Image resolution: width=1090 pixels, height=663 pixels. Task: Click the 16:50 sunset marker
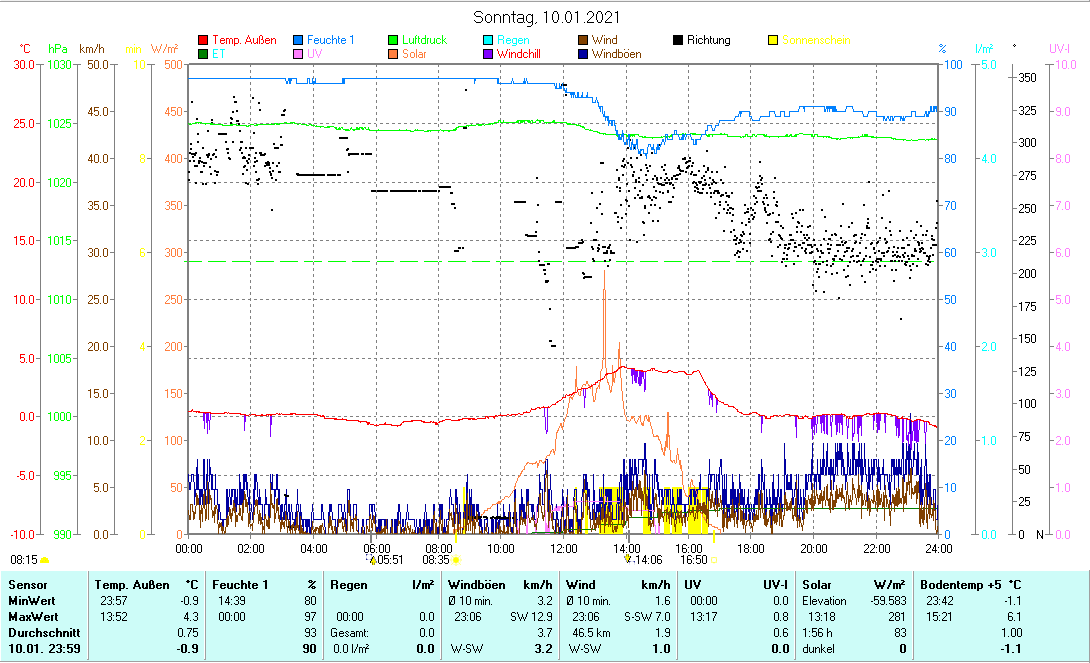click(714, 561)
